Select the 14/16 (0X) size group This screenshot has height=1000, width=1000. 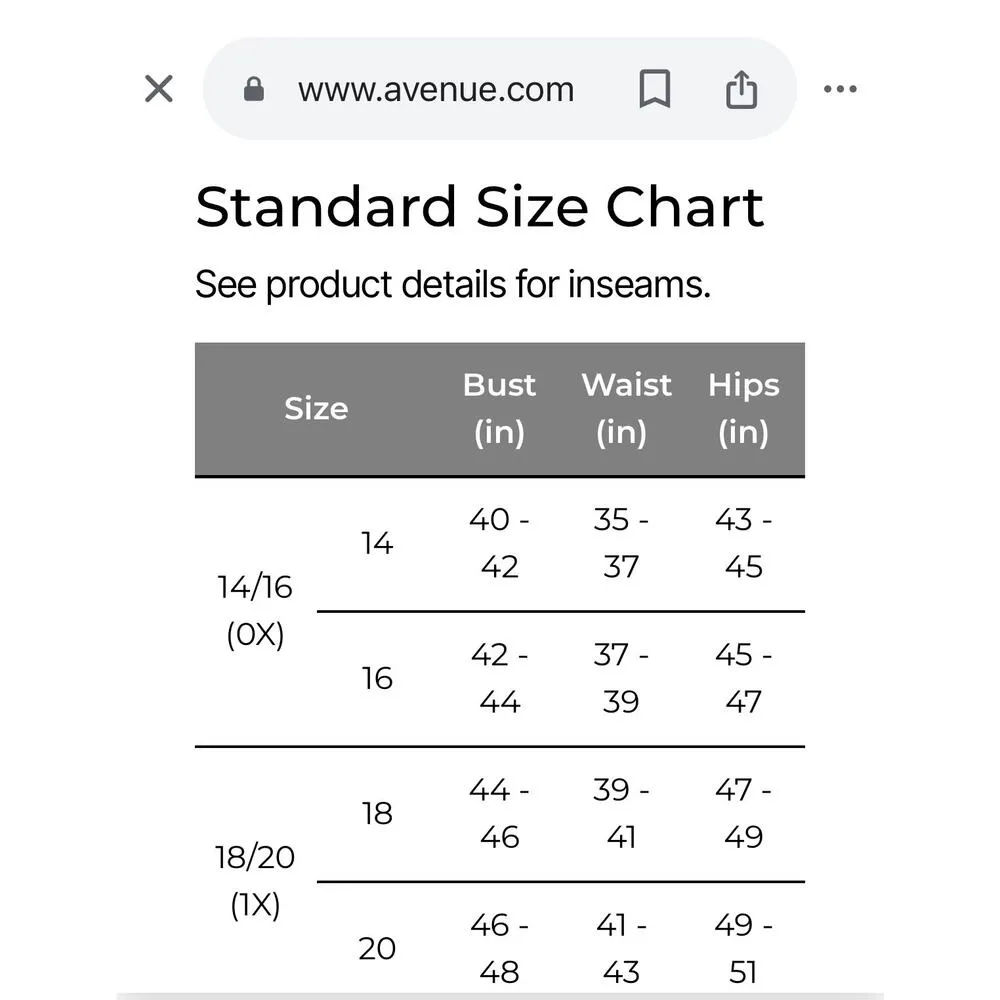(x=255, y=610)
